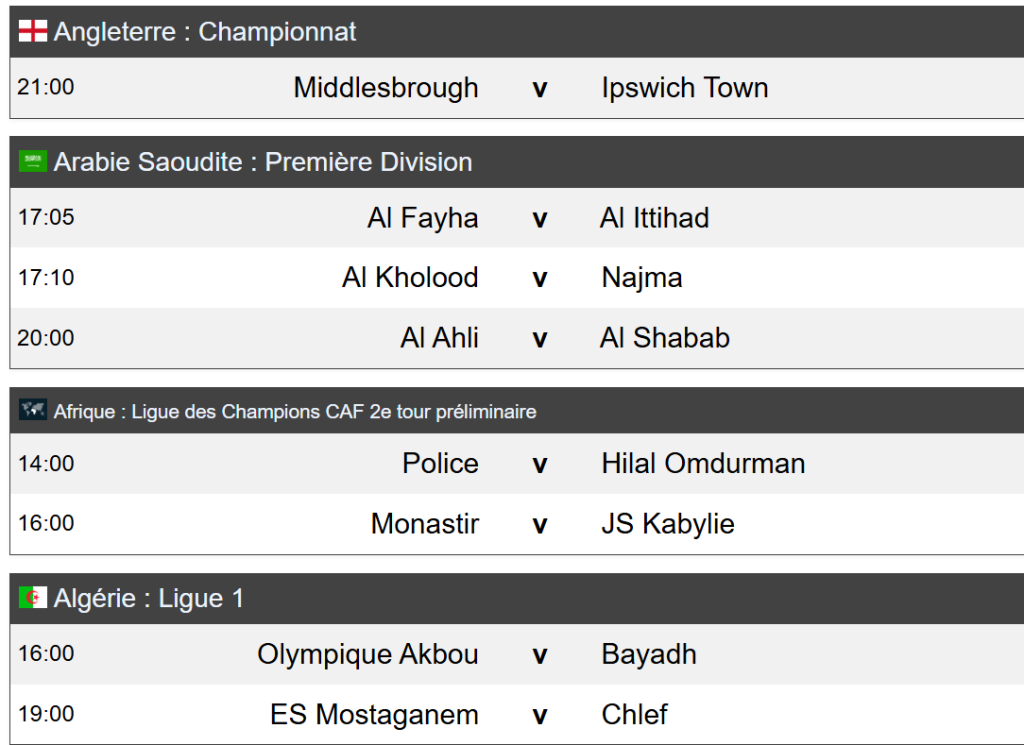This screenshot has height=745, width=1024.
Task: Open the ES Mostaganem v Chlef match
Action: [540, 715]
